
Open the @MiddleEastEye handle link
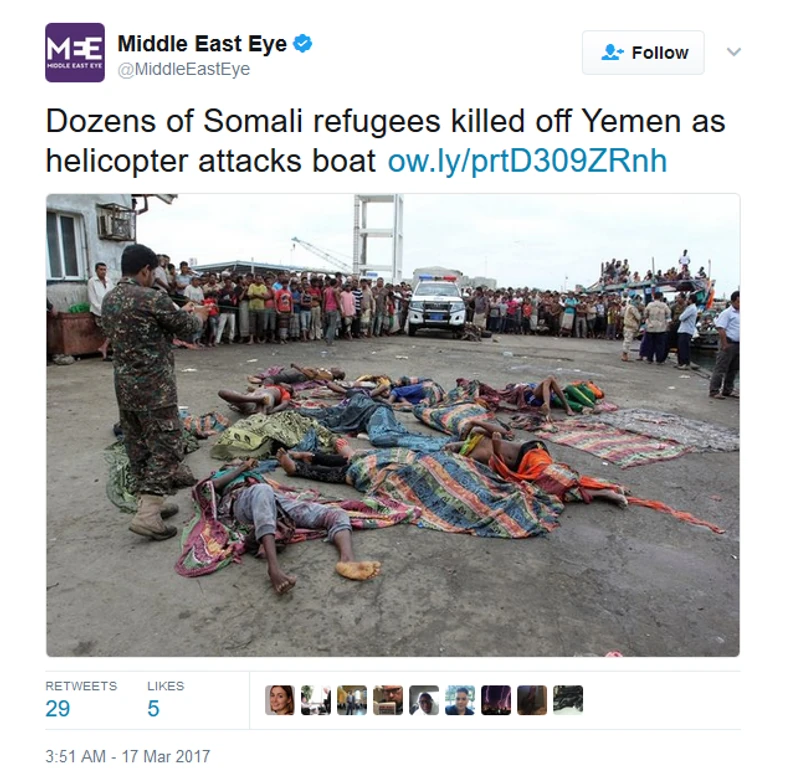183,69
